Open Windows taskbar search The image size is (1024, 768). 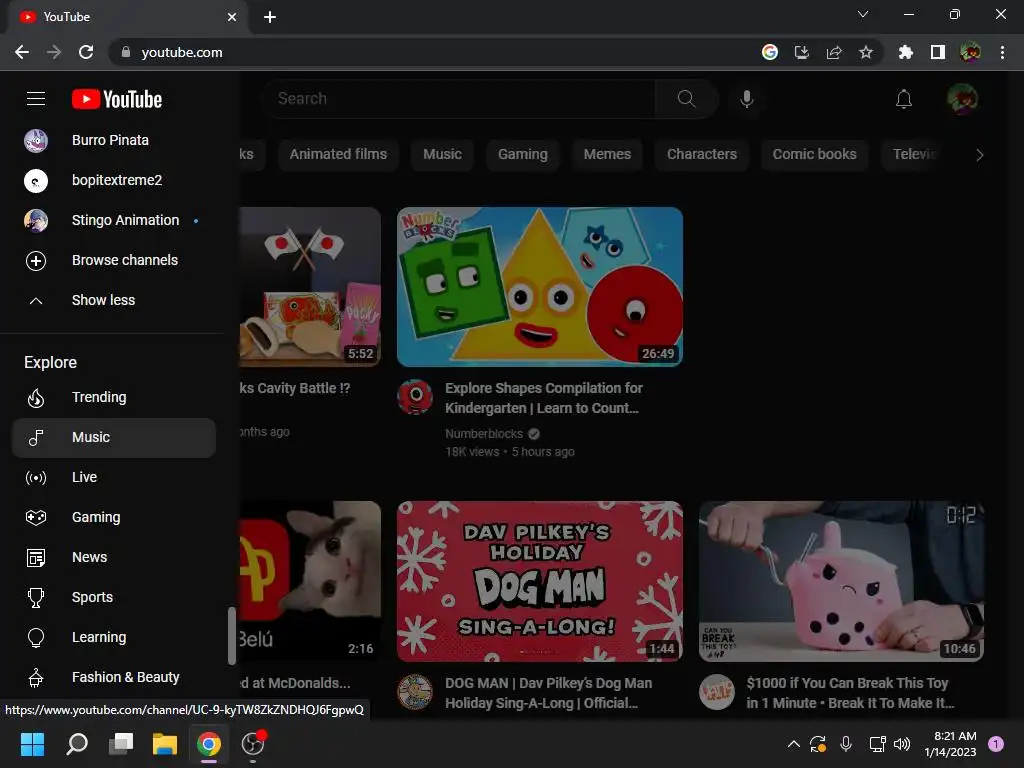click(x=77, y=744)
